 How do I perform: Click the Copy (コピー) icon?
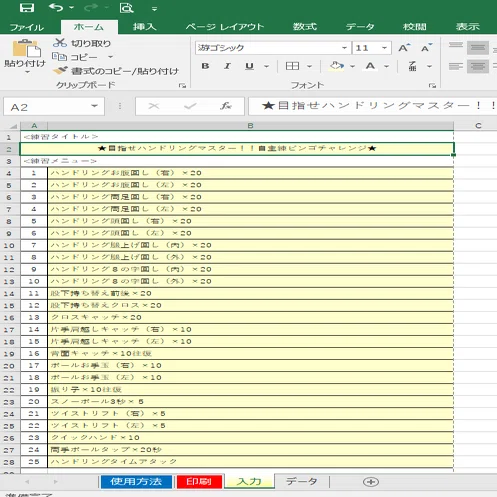pos(59,57)
